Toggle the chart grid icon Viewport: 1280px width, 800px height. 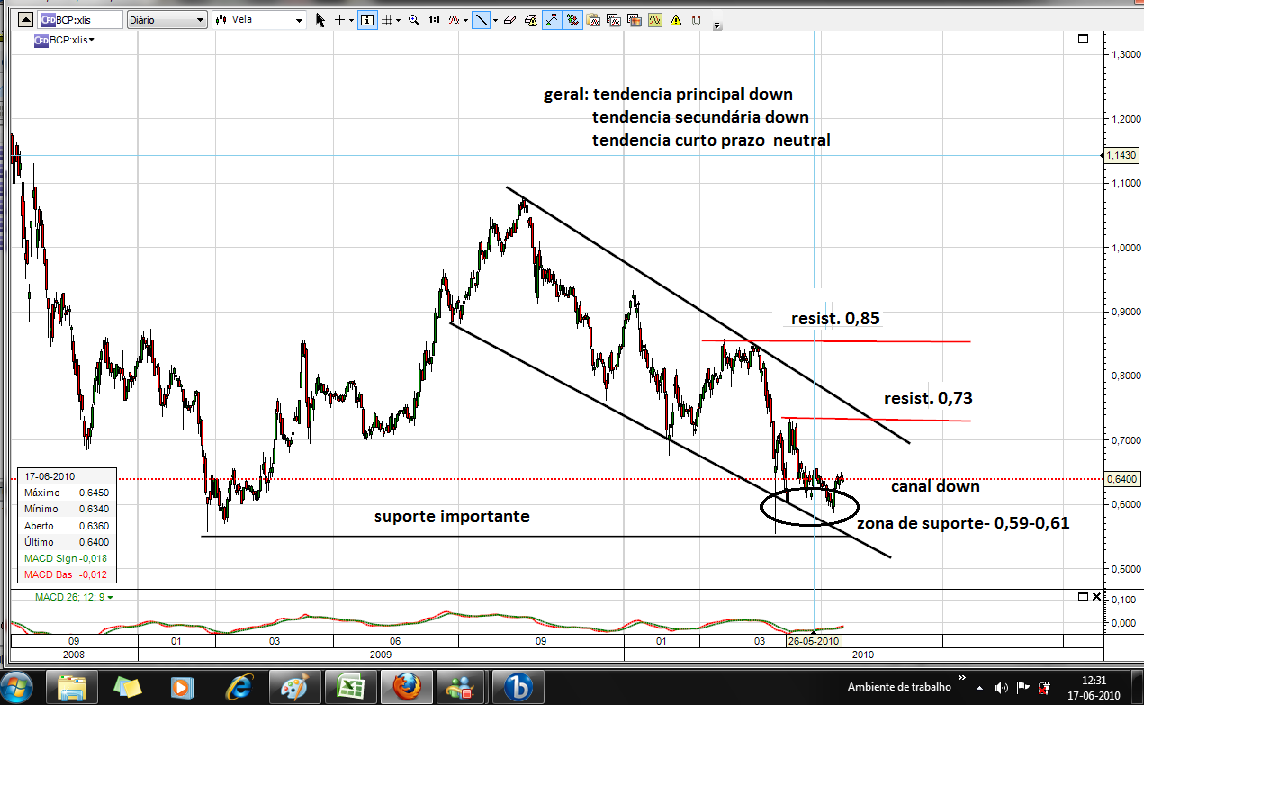pyautogui.click(x=386, y=19)
